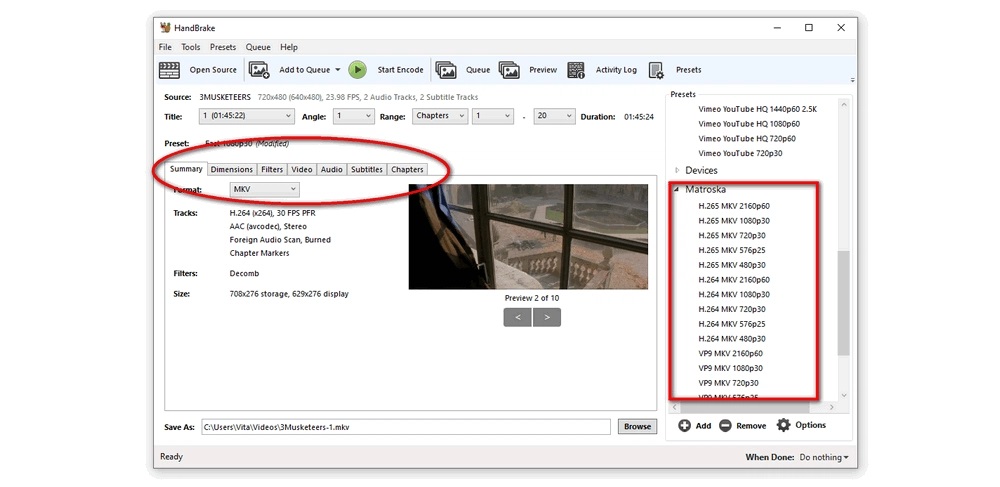Select H.264 MKV 576p25 preset
Screen dimensions: 1000x487
(732, 324)
